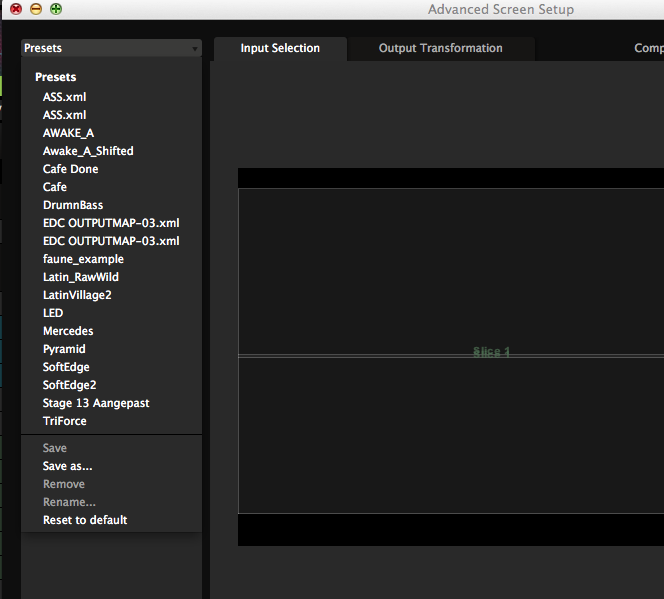This screenshot has height=599, width=664.
Task: Load the Stage 13 Aangepast preset
Action: [96, 403]
